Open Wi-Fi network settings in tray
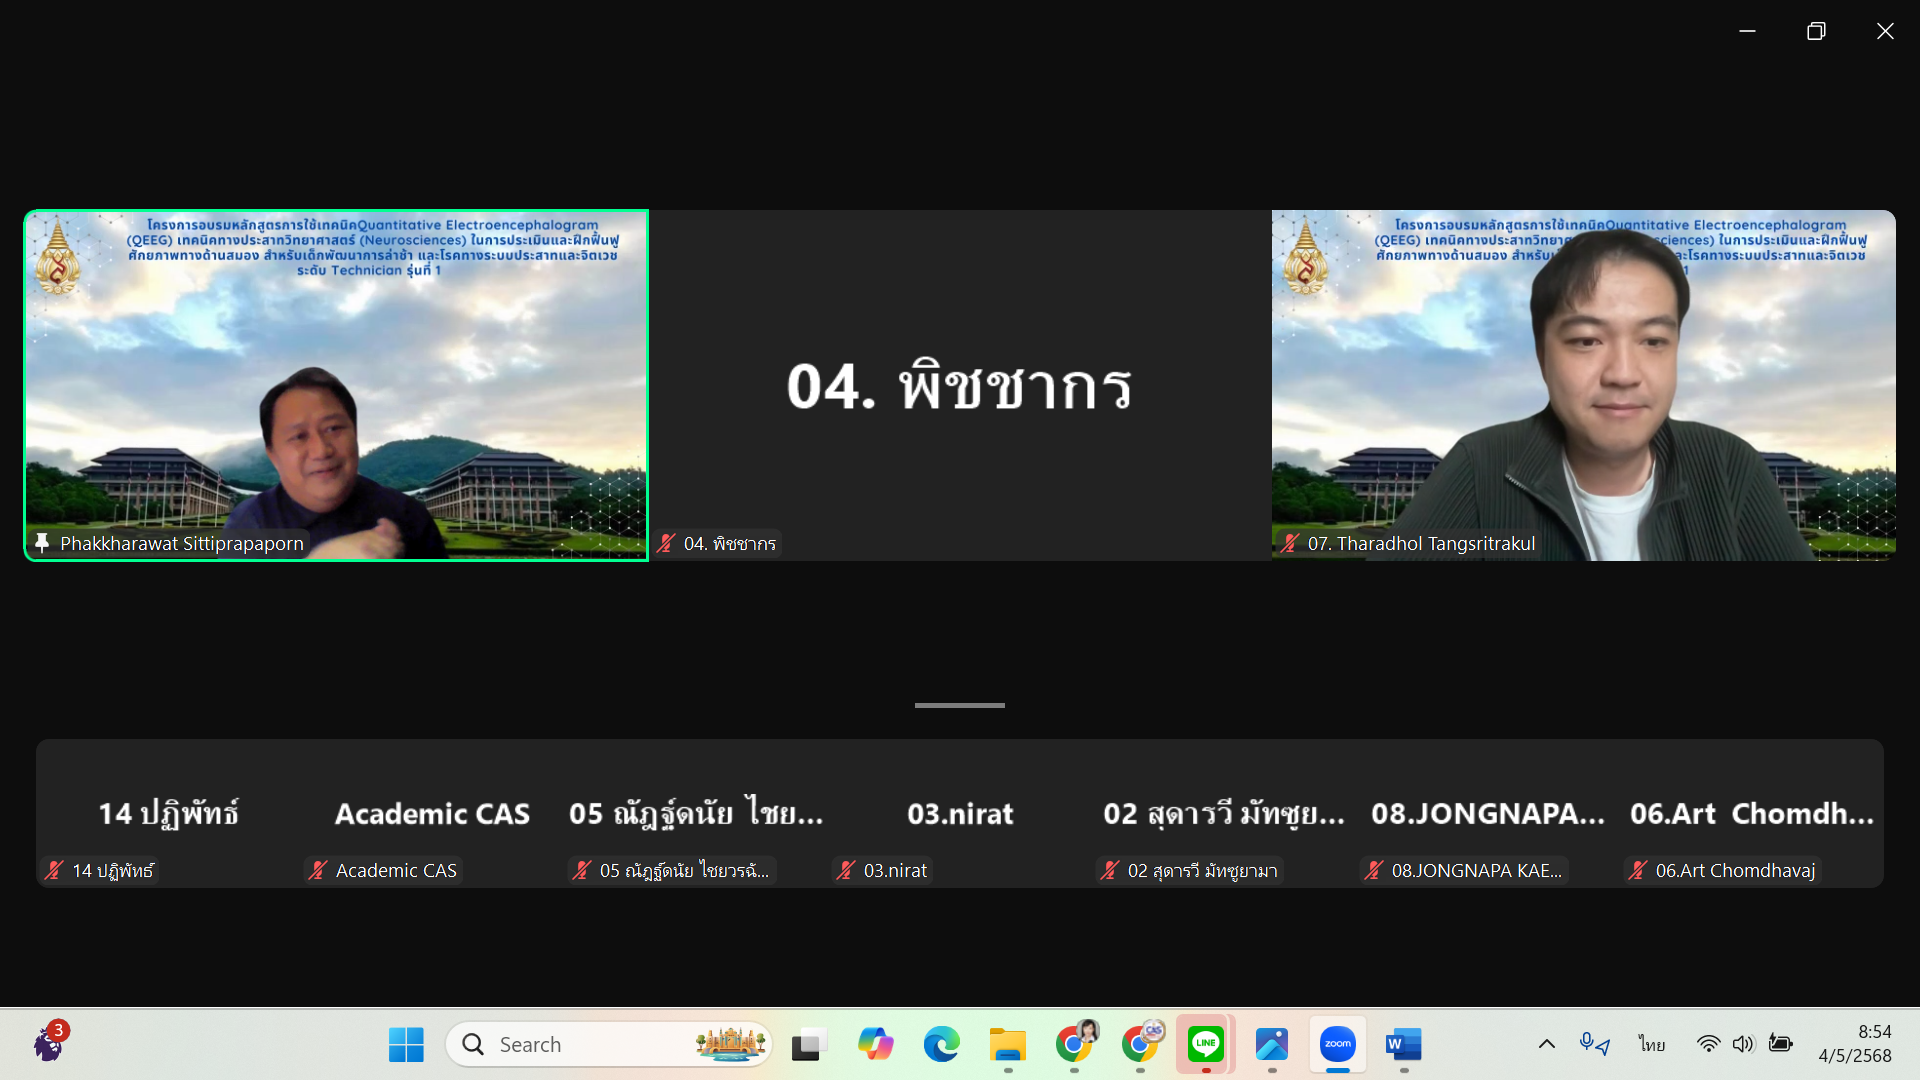Image resolution: width=1920 pixels, height=1080 pixels. click(x=1708, y=1044)
